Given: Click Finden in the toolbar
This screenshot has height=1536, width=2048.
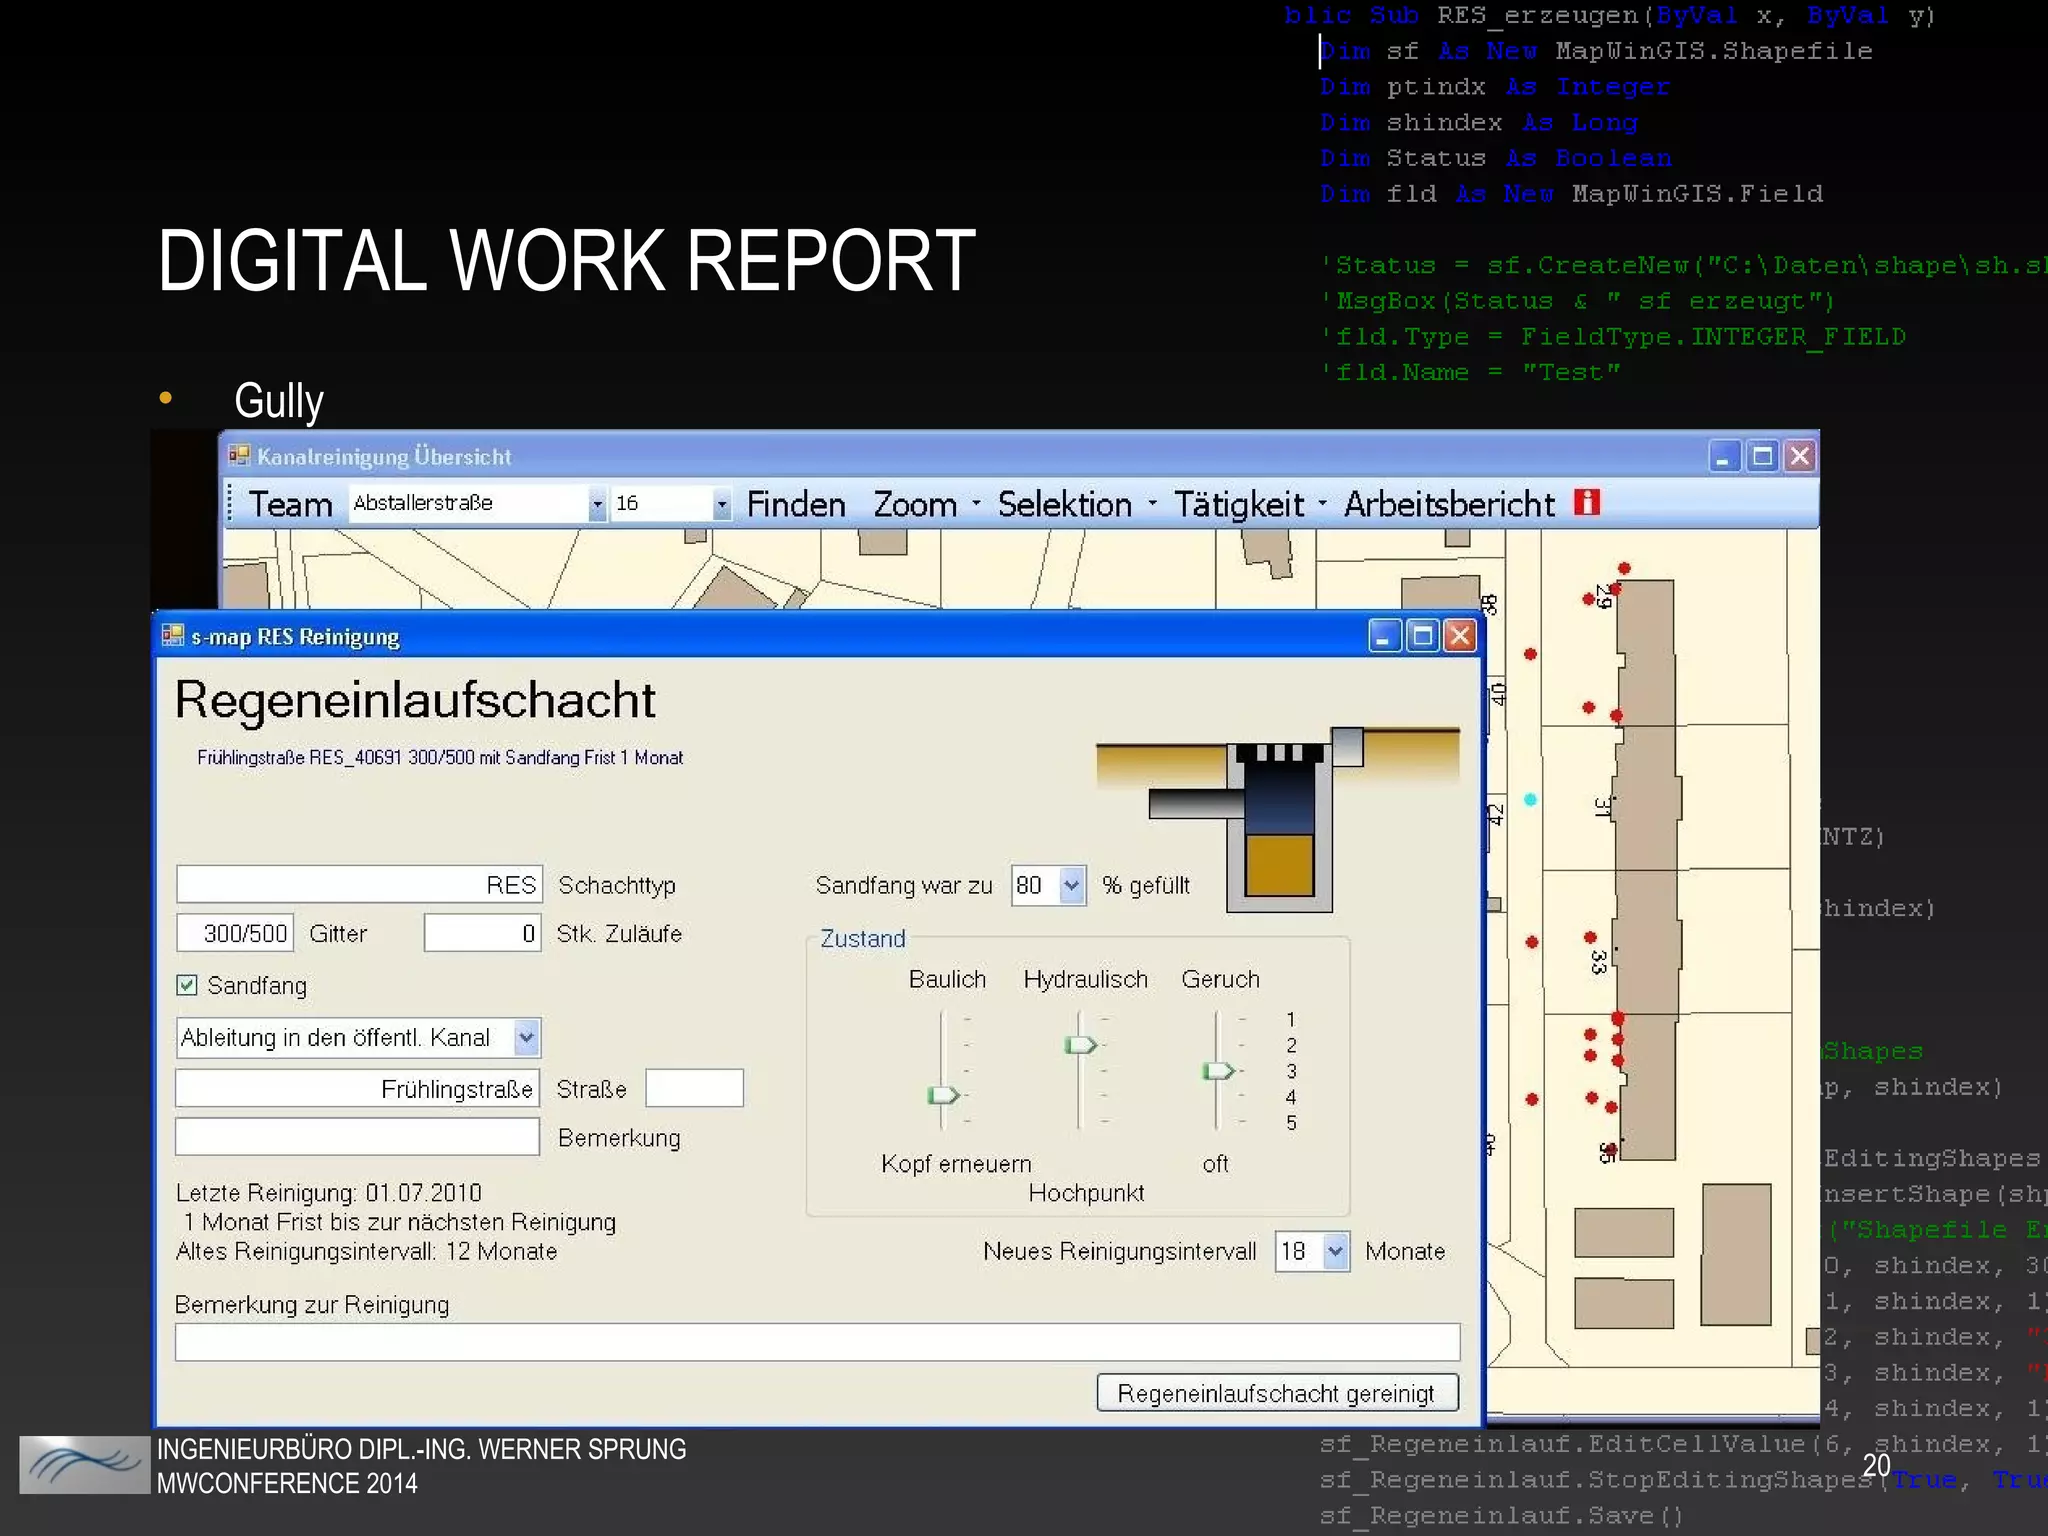Looking at the screenshot, I should pos(796,504).
